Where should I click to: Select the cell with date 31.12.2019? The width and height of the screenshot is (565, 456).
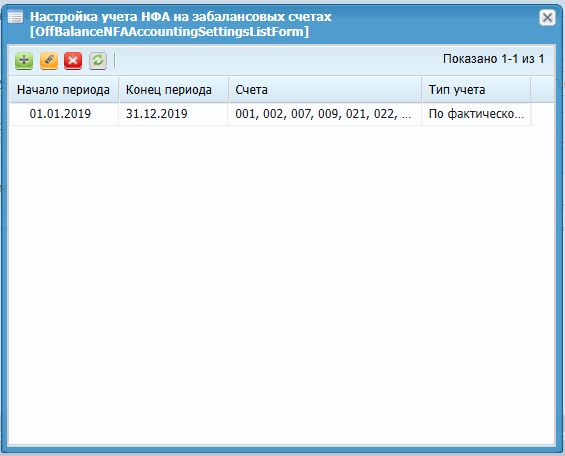pyautogui.click(x=173, y=114)
